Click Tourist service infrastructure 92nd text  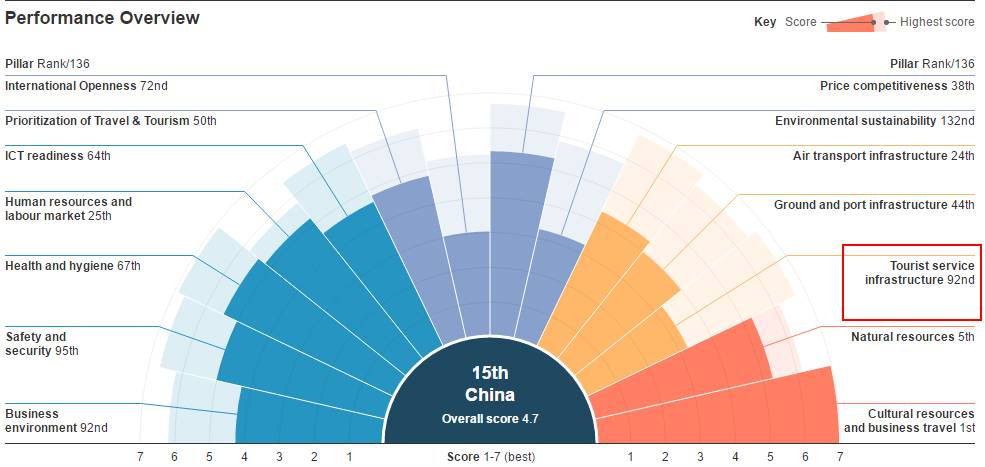[x=920, y=273]
